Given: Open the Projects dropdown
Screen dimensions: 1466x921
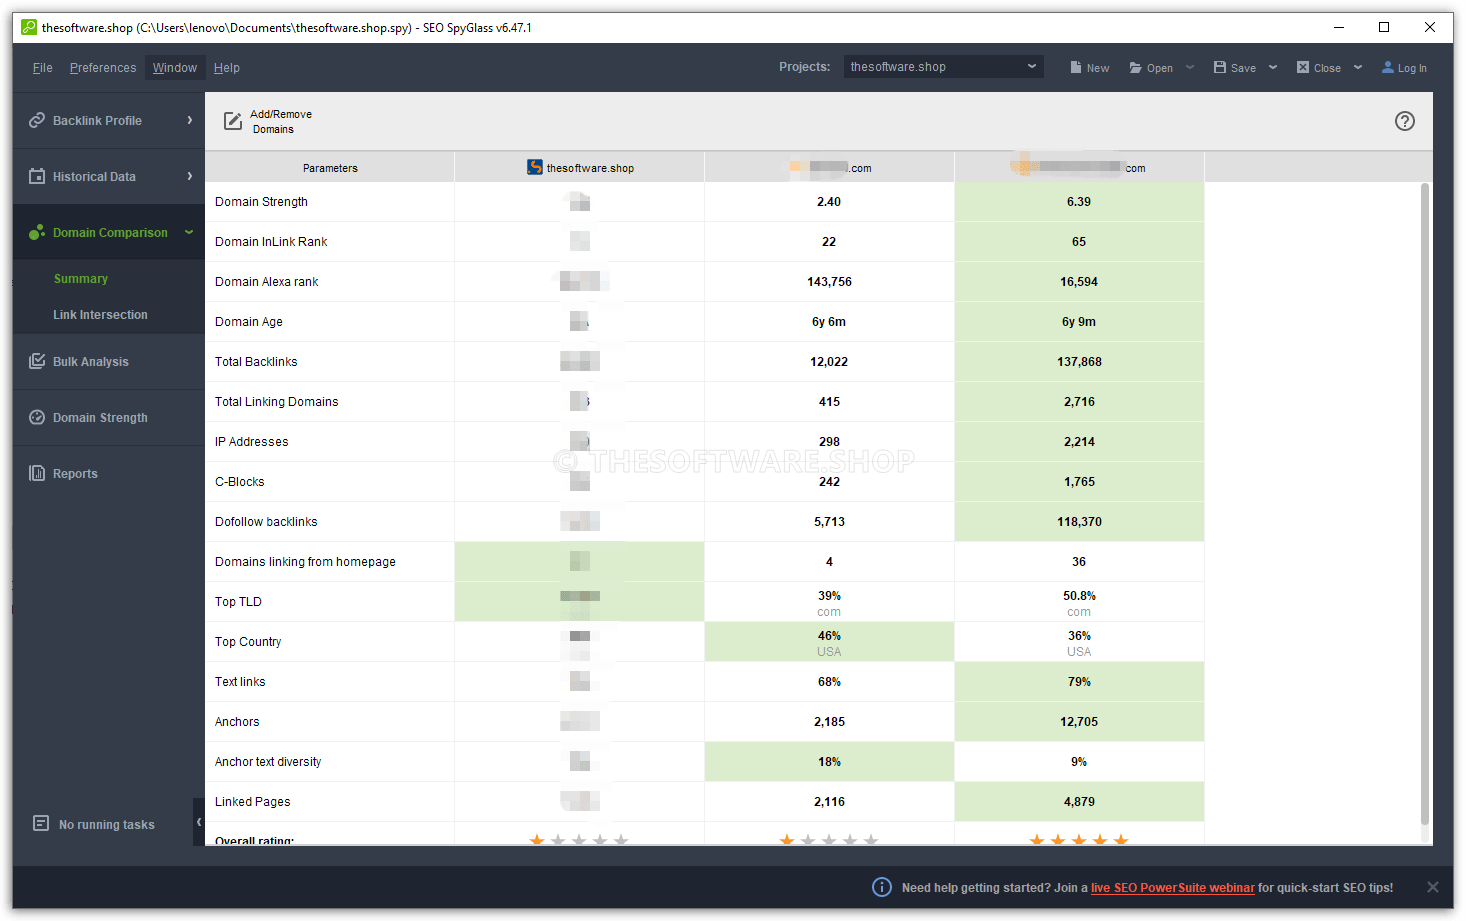Looking at the screenshot, I should [x=943, y=67].
